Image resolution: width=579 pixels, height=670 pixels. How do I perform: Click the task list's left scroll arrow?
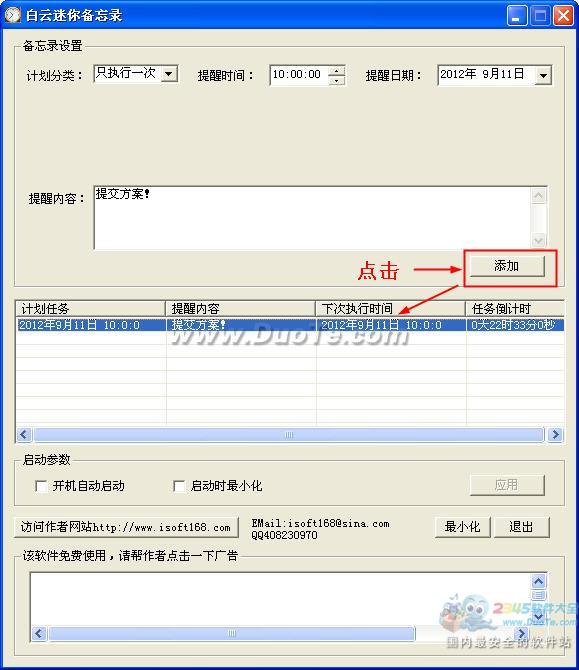[24, 435]
